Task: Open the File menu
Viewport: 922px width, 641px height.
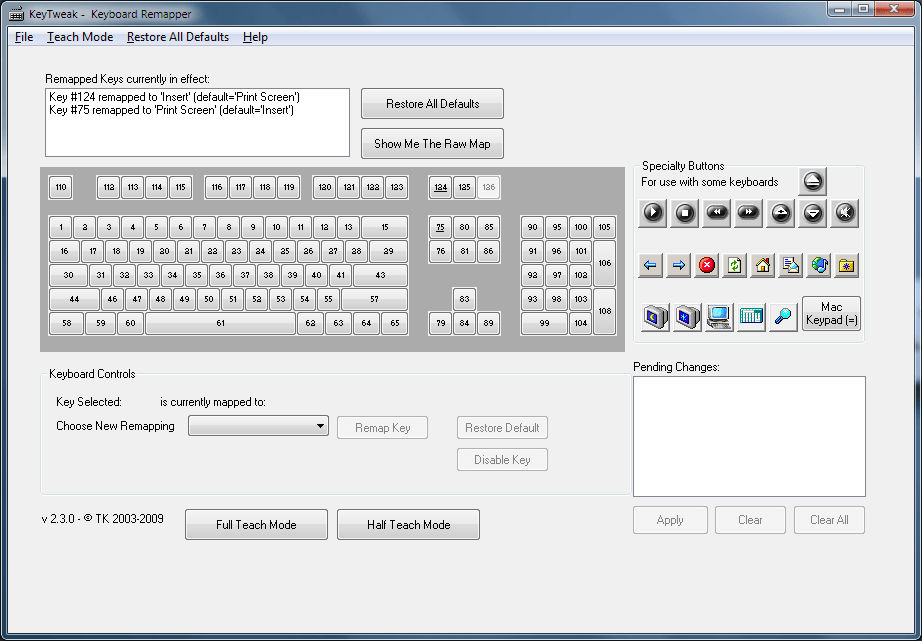Action: tap(24, 37)
